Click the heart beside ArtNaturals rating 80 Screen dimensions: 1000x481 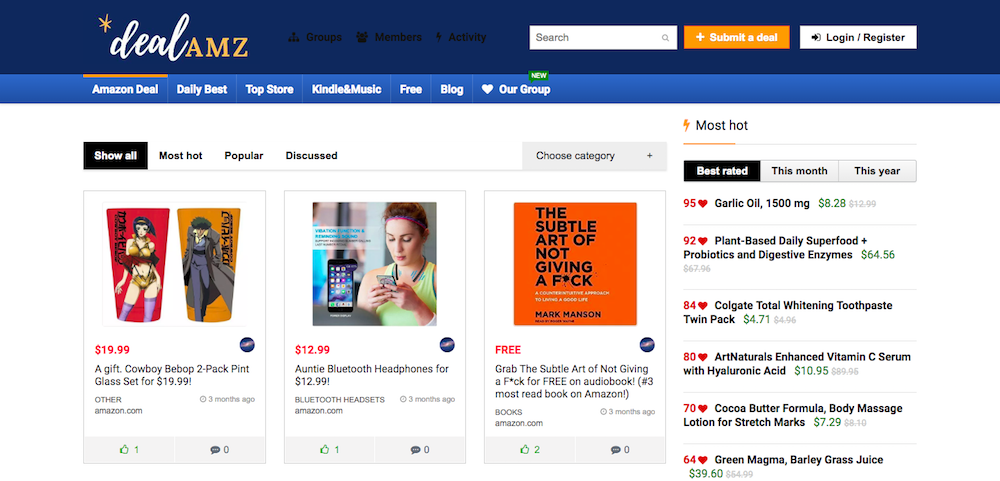tap(703, 358)
